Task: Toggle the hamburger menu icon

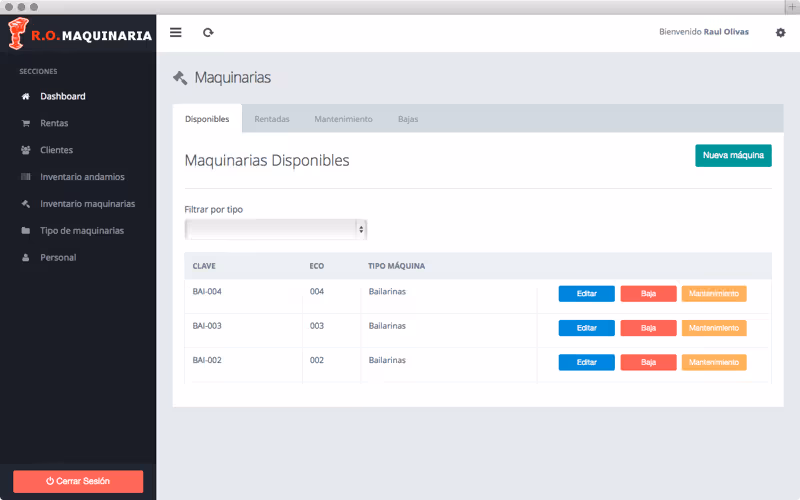Action: coord(176,33)
